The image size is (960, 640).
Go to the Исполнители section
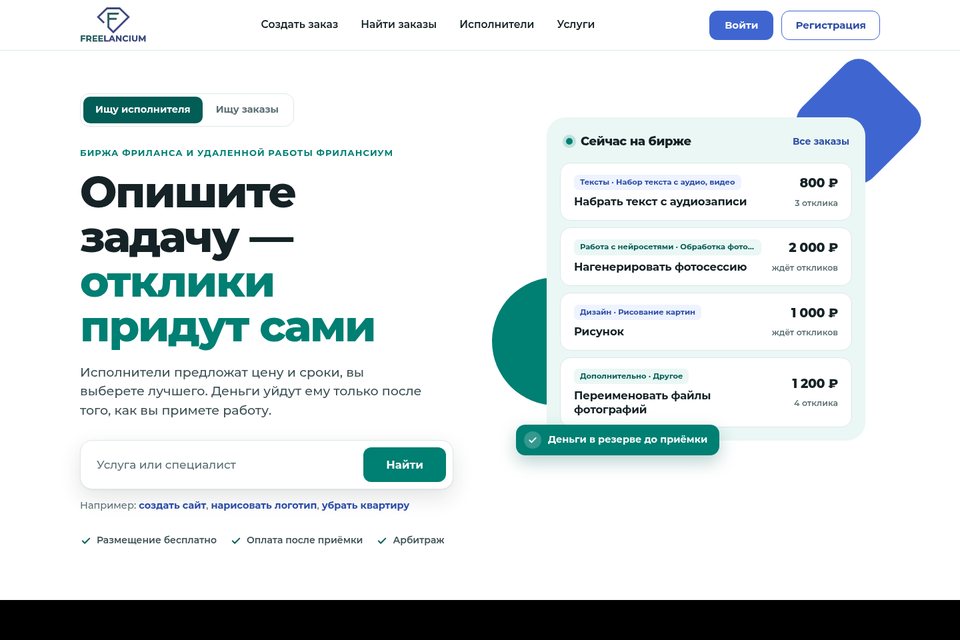click(x=497, y=24)
